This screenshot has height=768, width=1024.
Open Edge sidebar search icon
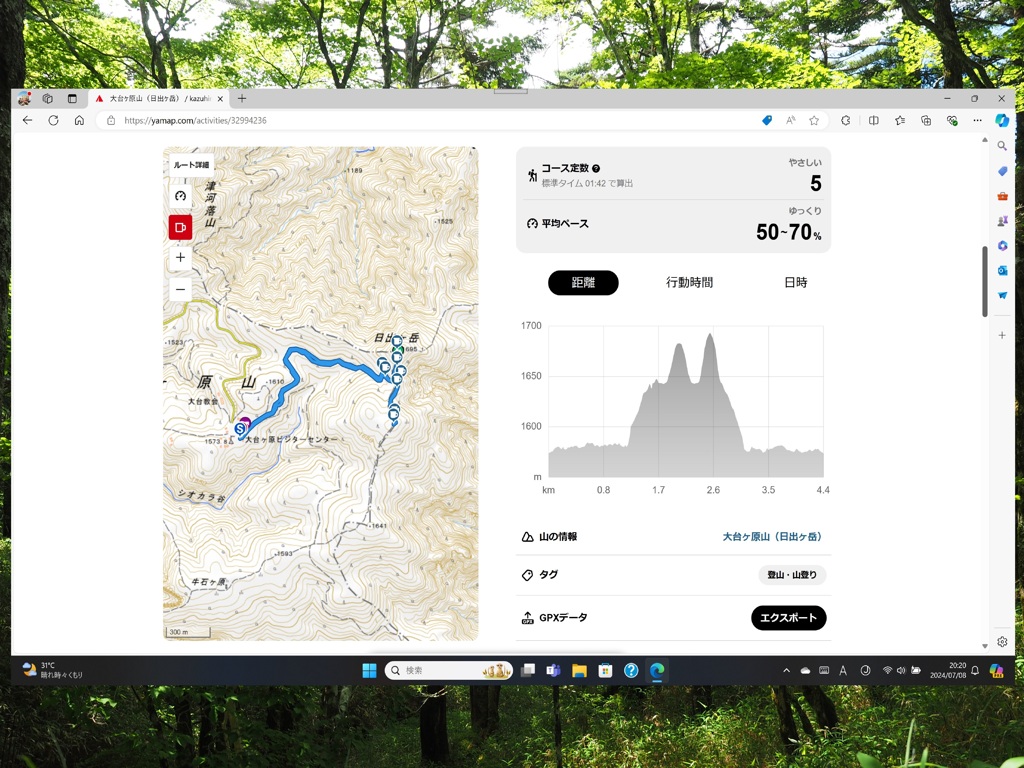1002,146
